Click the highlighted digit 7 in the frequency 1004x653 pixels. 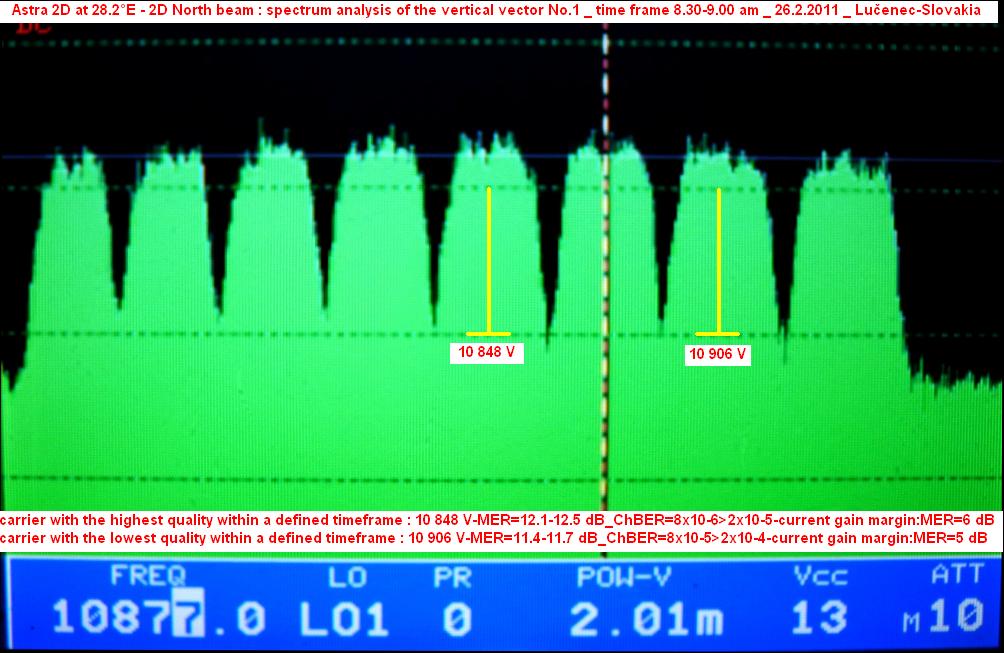tap(189, 619)
